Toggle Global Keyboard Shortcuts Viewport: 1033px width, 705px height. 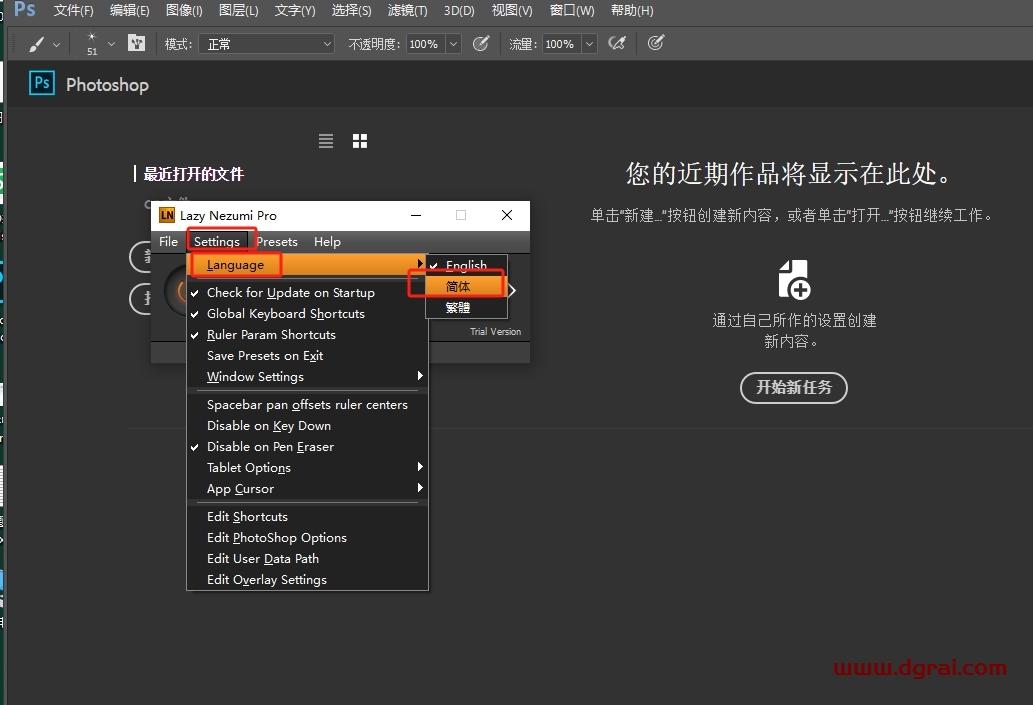[308, 314]
